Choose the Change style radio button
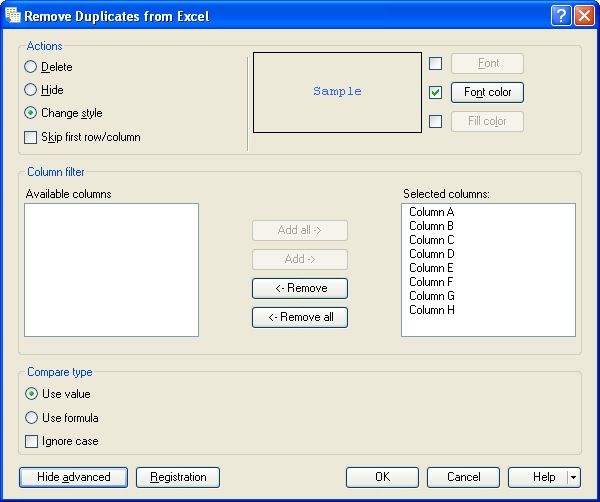600x502 pixels. pos(32,113)
